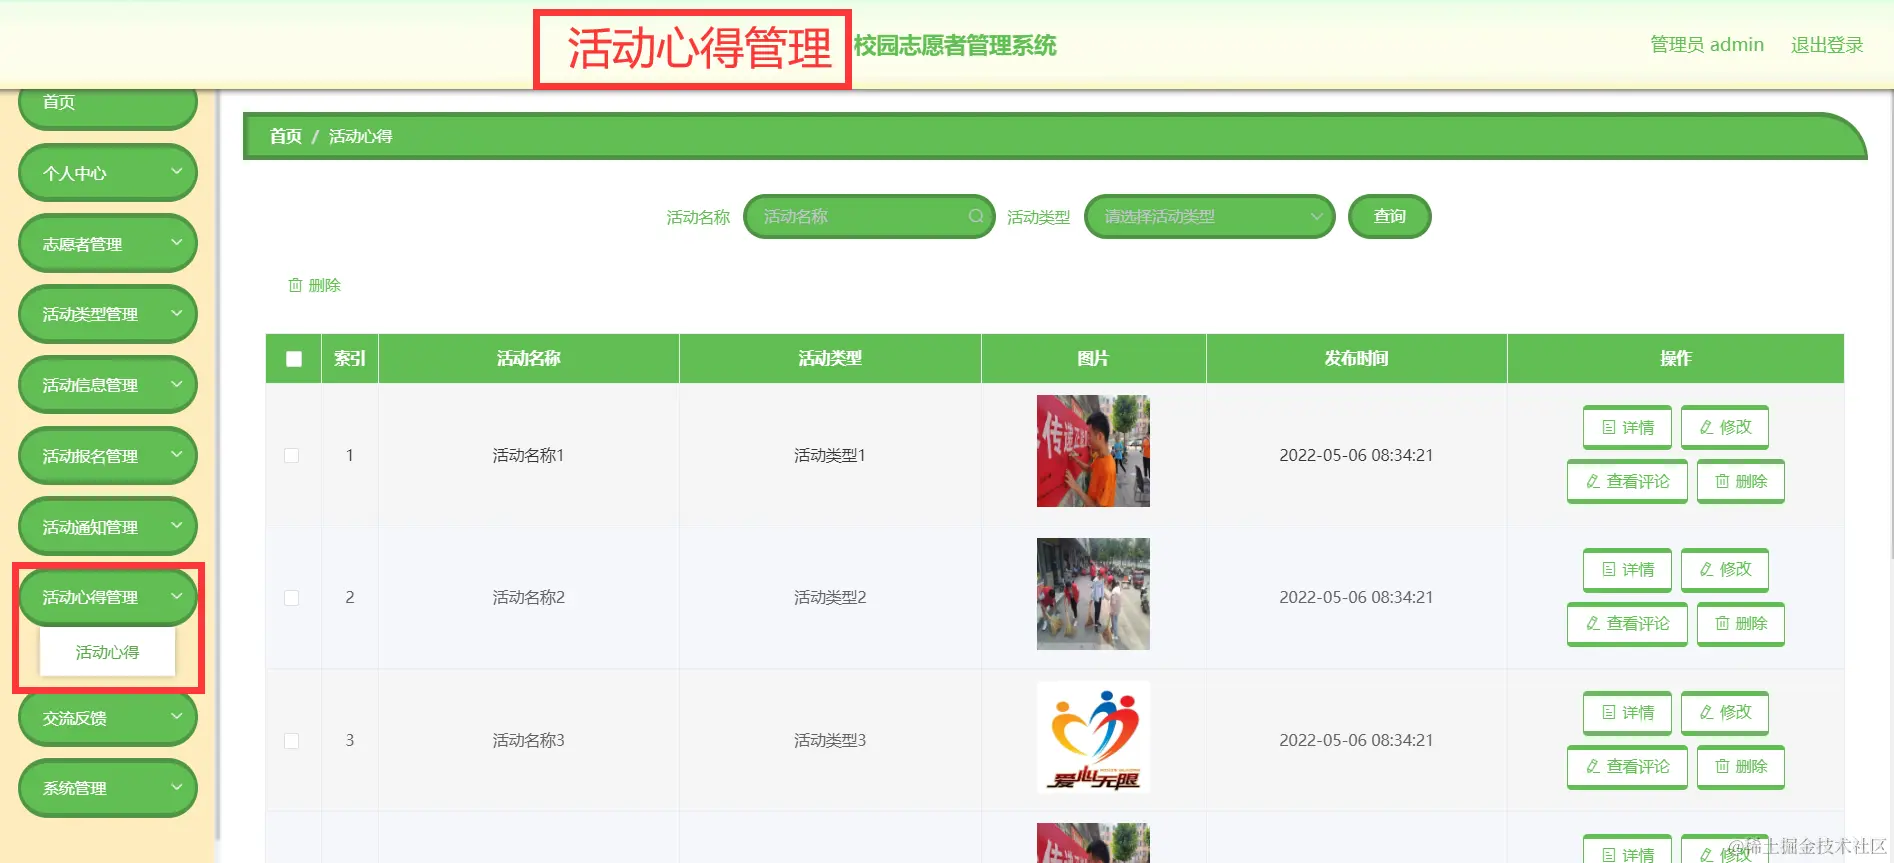Check the checkbox for row 3
The image size is (1894, 863).
292,741
